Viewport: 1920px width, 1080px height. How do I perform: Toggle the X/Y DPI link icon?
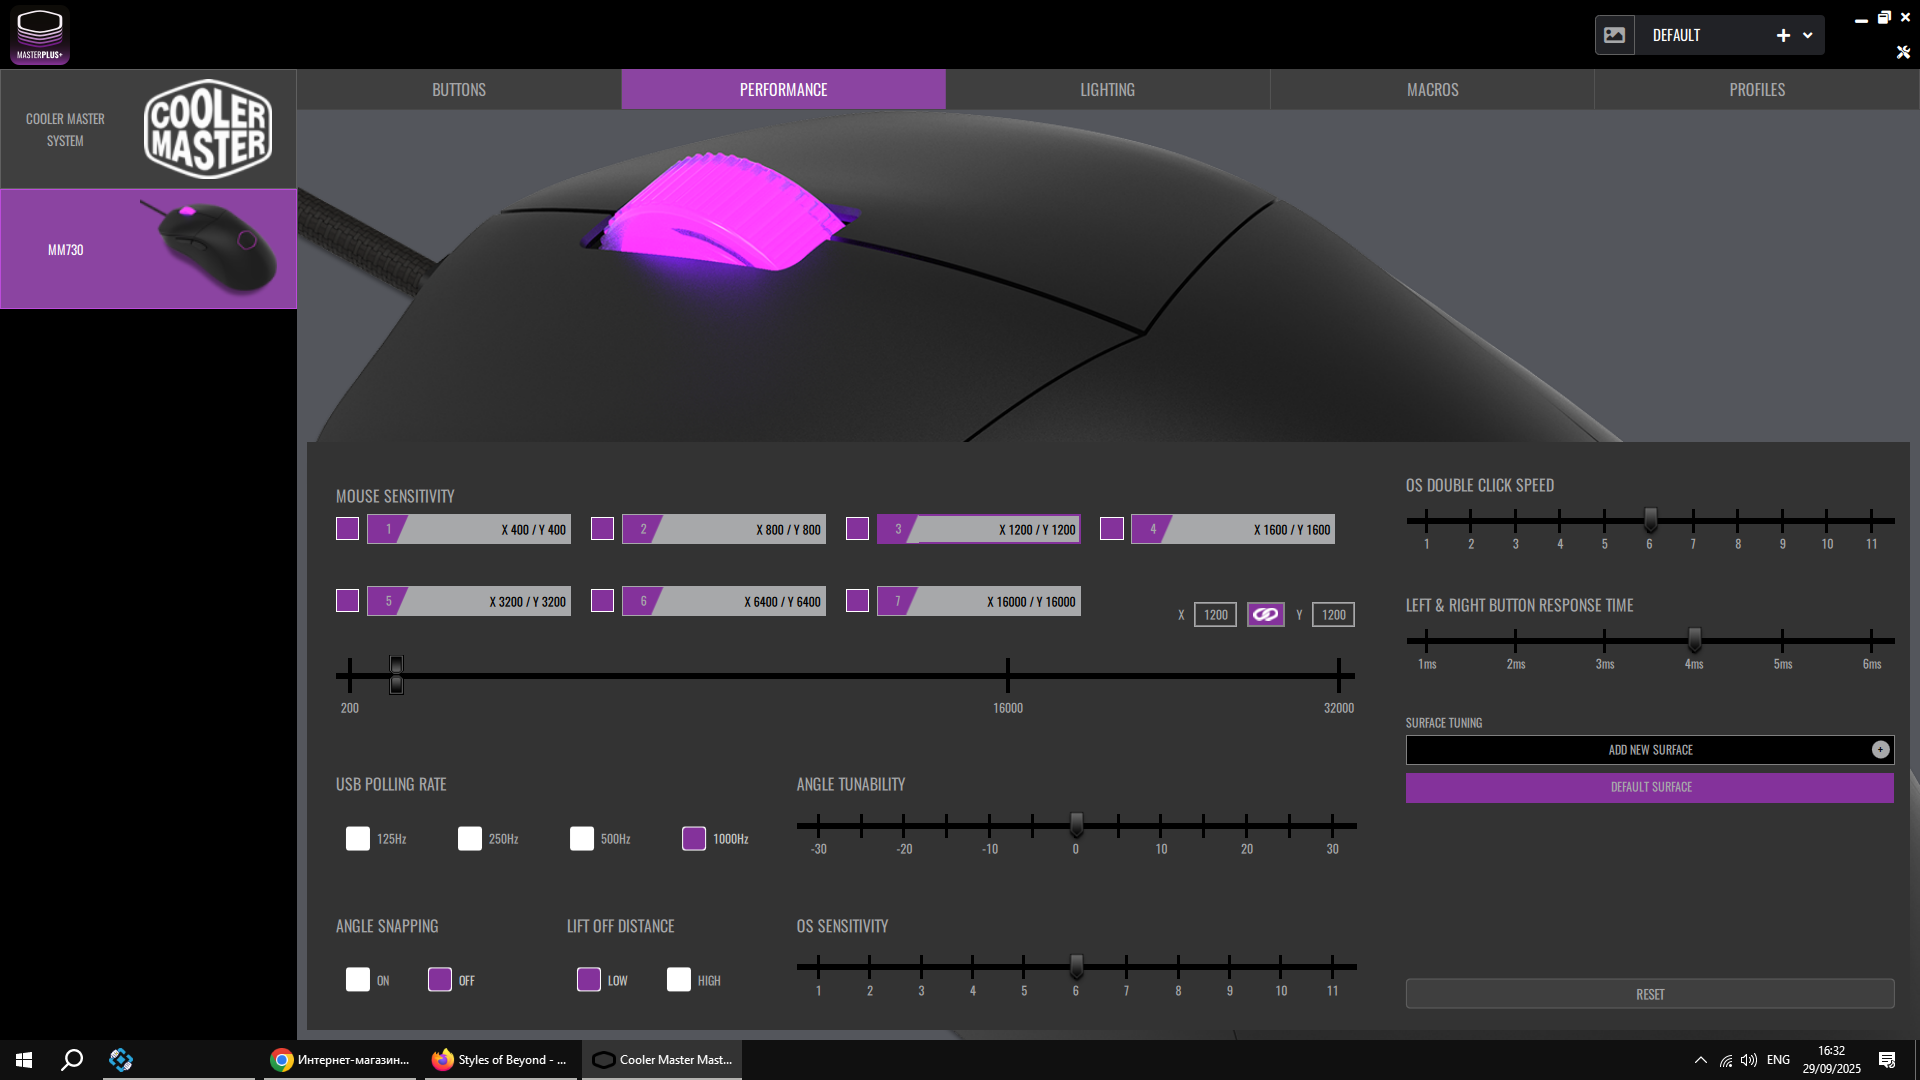tap(1265, 615)
